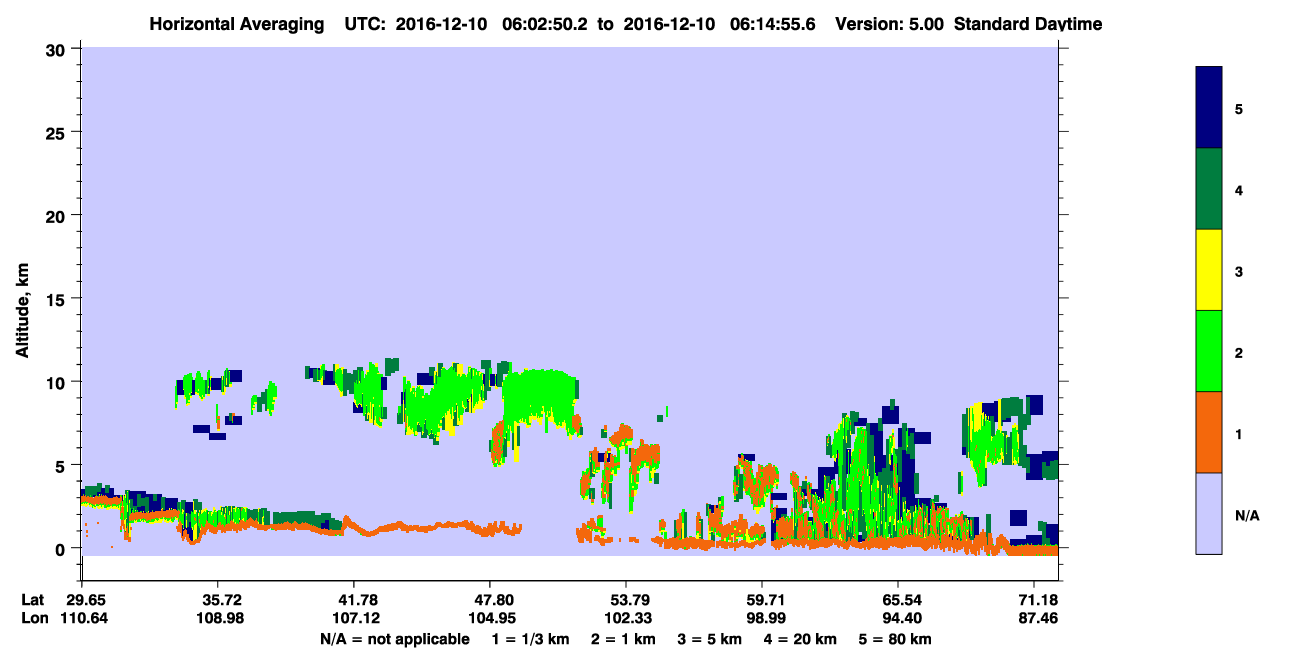Click the orange colorbar segment labeled 1
Viewport: 1300px width, 667px height.
coord(1209,432)
